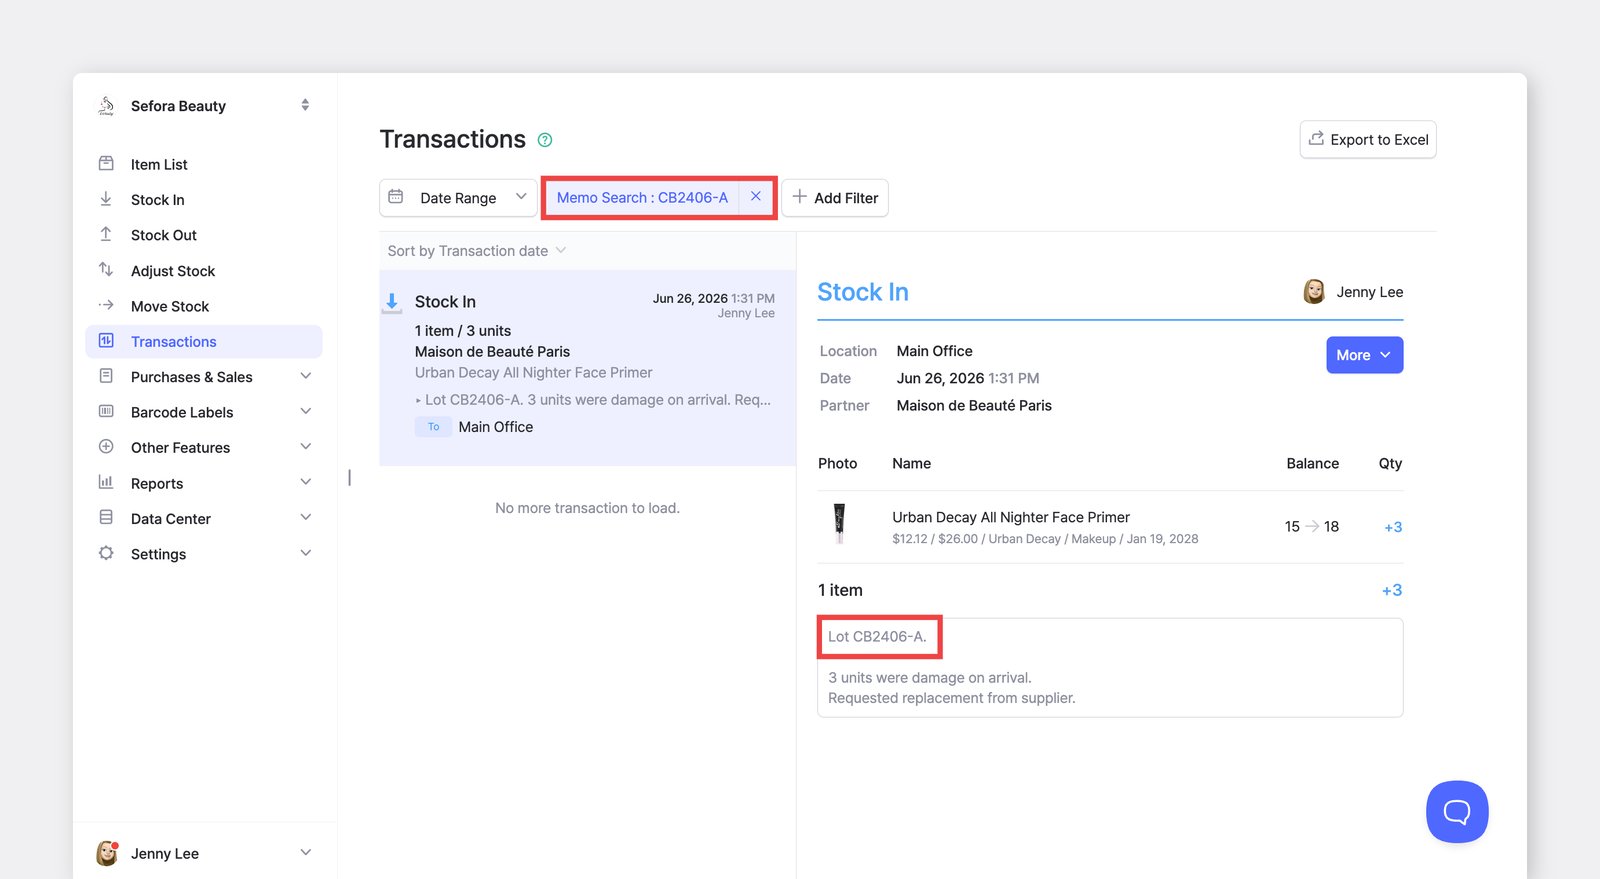Click the Add Filter button
The height and width of the screenshot is (879, 1600).
[x=835, y=197]
